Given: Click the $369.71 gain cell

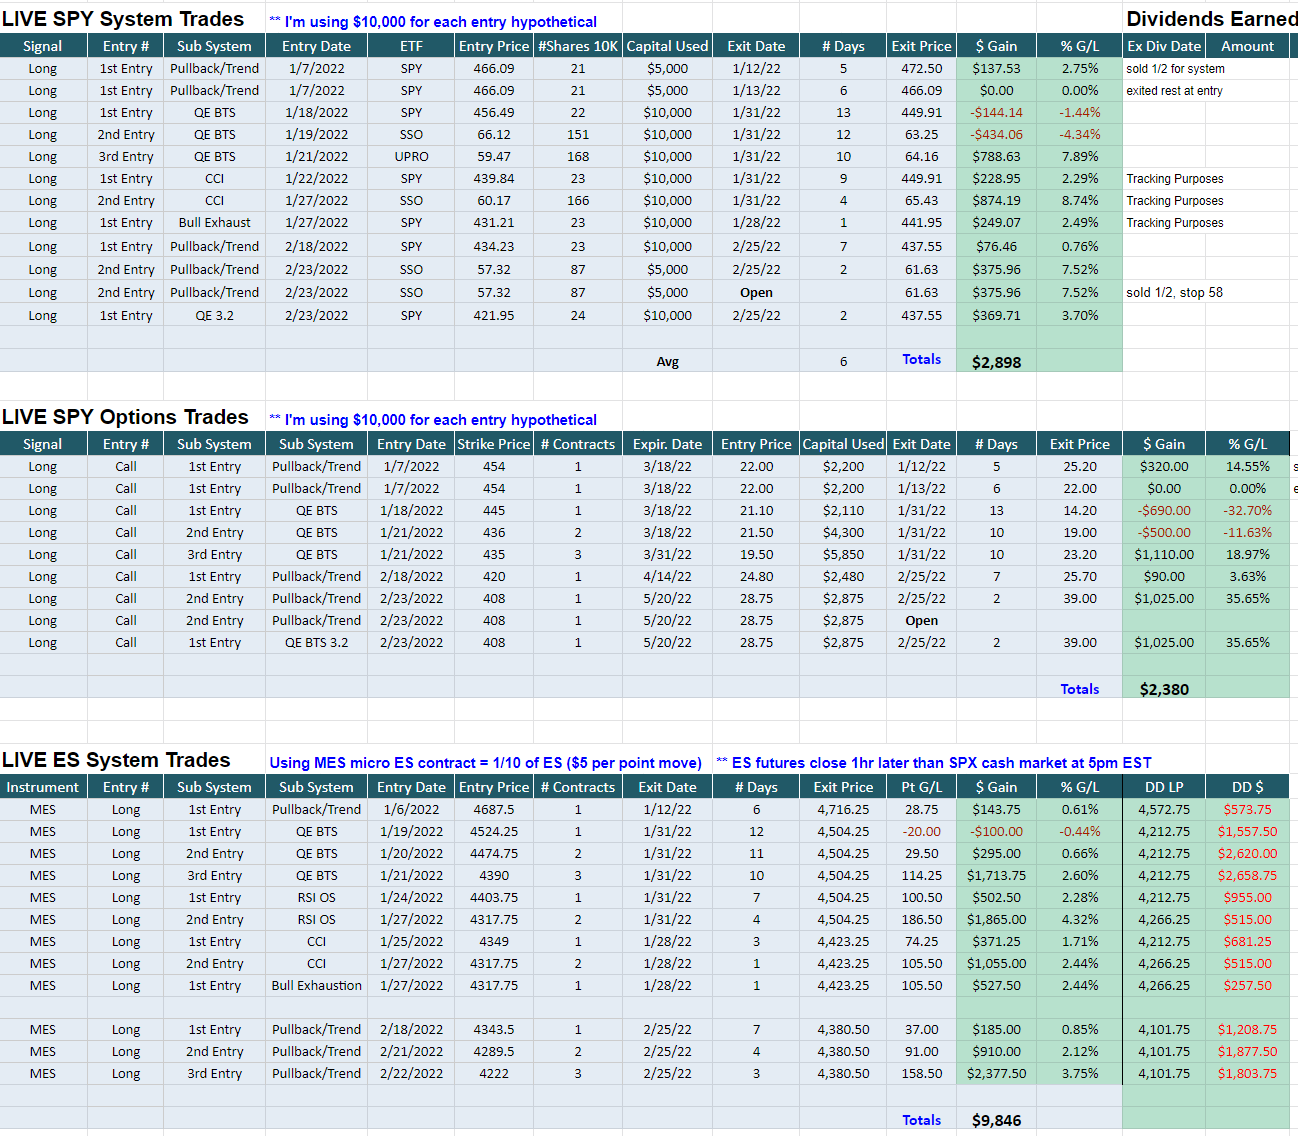Looking at the screenshot, I should 996,316.
